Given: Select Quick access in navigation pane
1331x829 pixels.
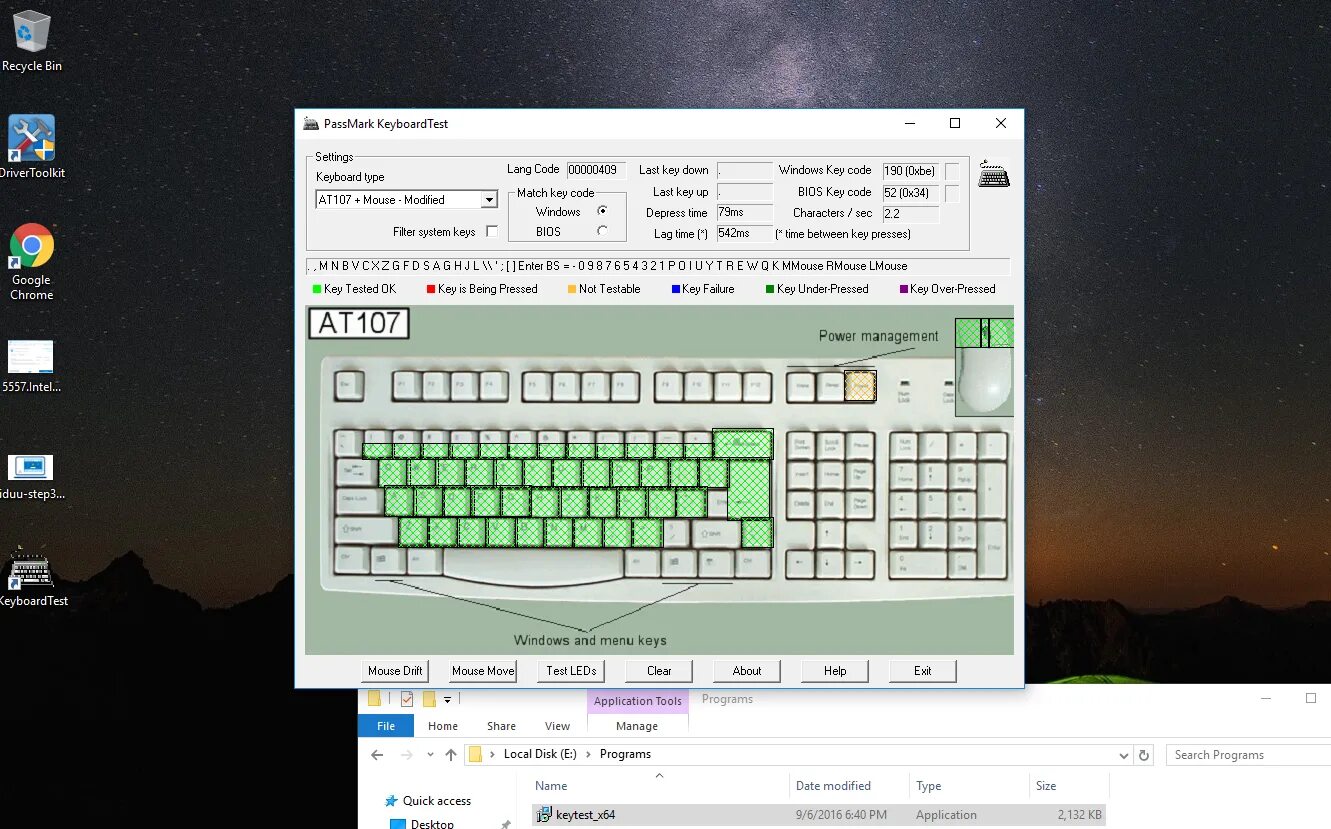Looking at the screenshot, I should click(x=437, y=801).
